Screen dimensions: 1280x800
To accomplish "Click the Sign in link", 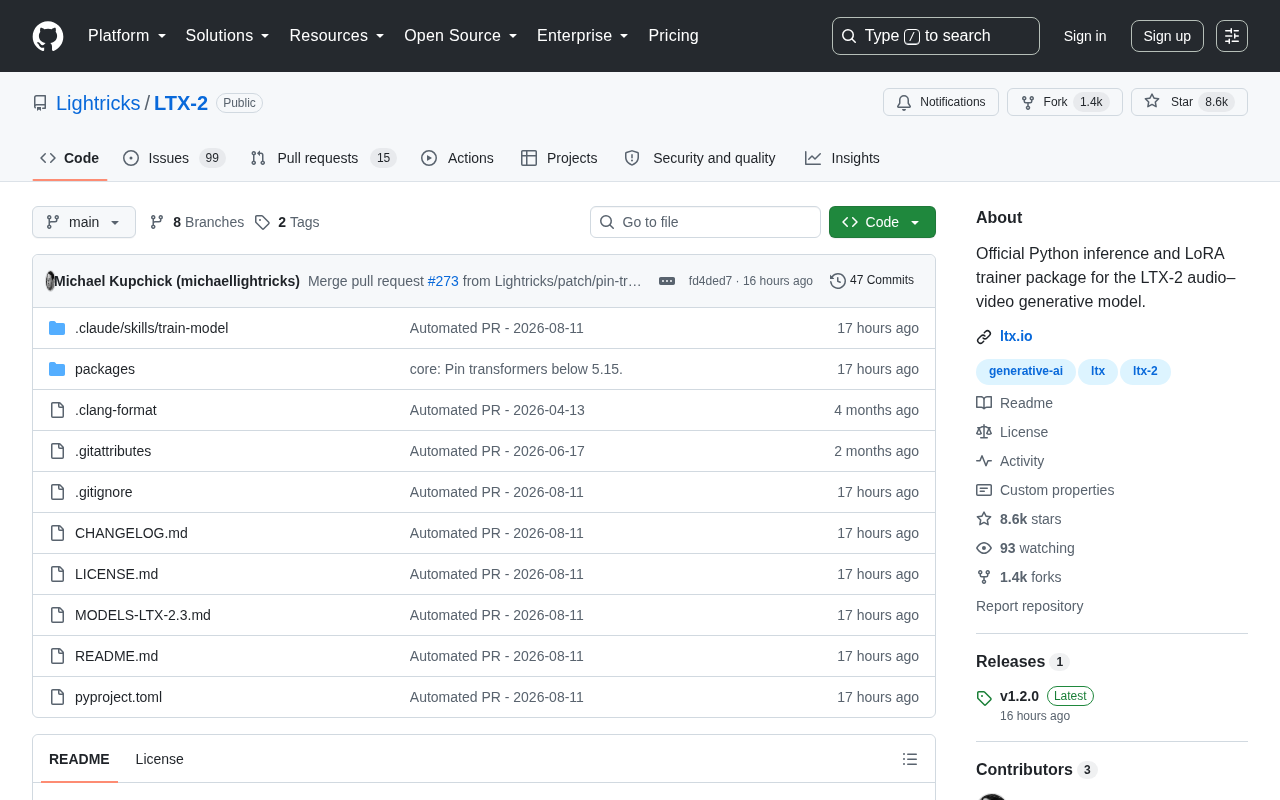I will 1085,36.
